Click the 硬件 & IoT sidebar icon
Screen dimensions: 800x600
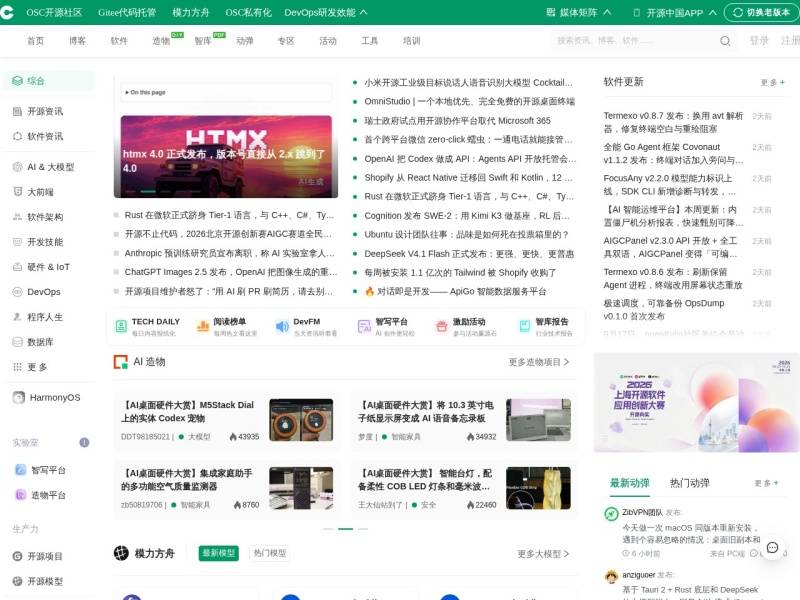pyautogui.click(x=17, y=267)
